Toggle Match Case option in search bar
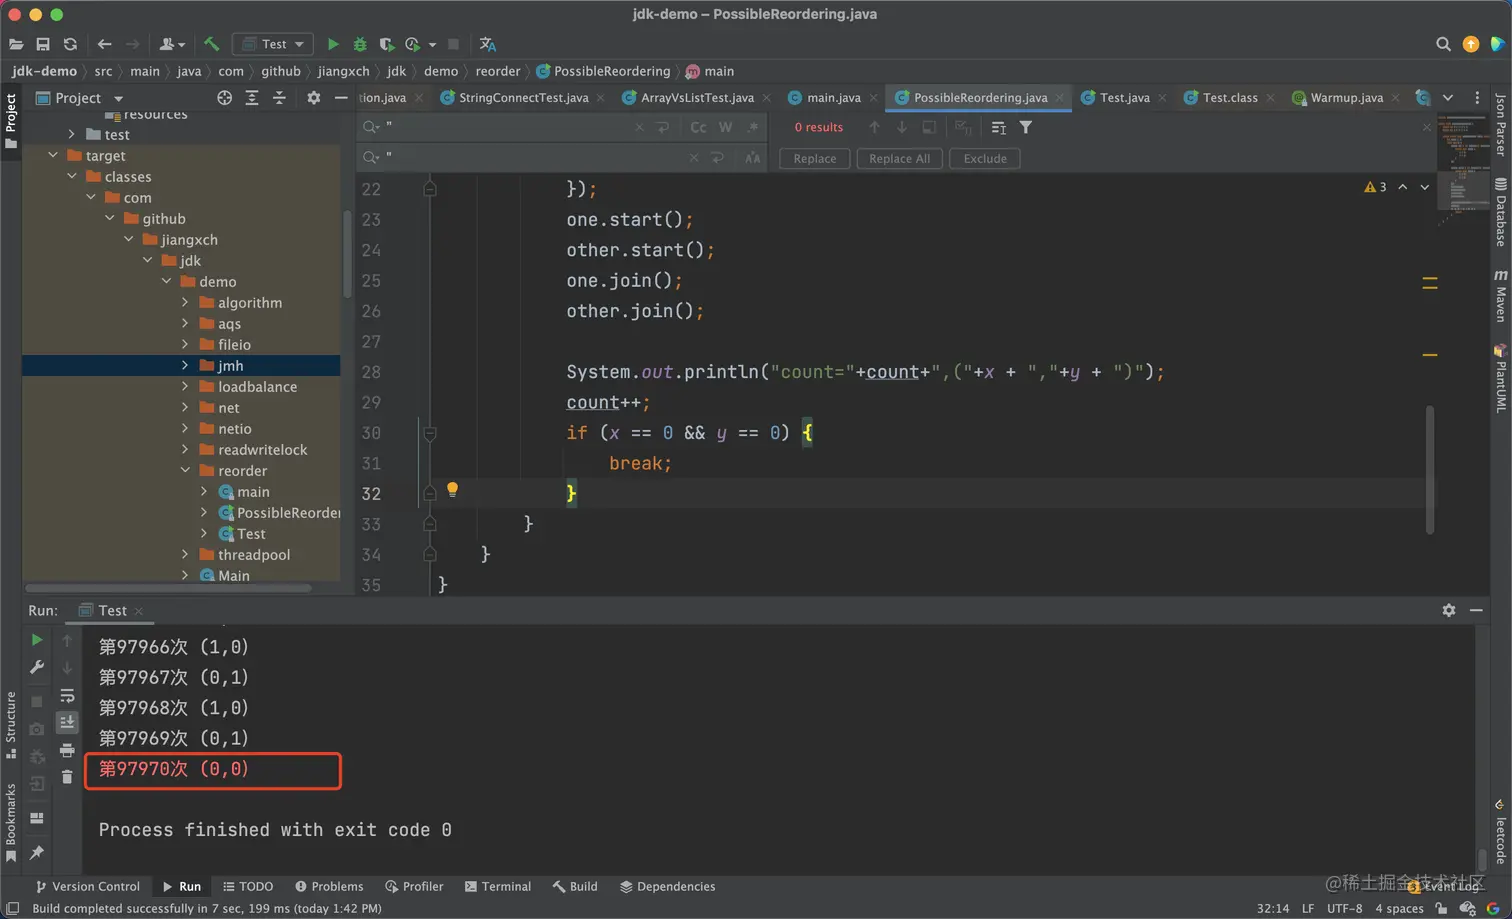The height and width of the screenshot is (919, 1512). [x=698, y=127]
